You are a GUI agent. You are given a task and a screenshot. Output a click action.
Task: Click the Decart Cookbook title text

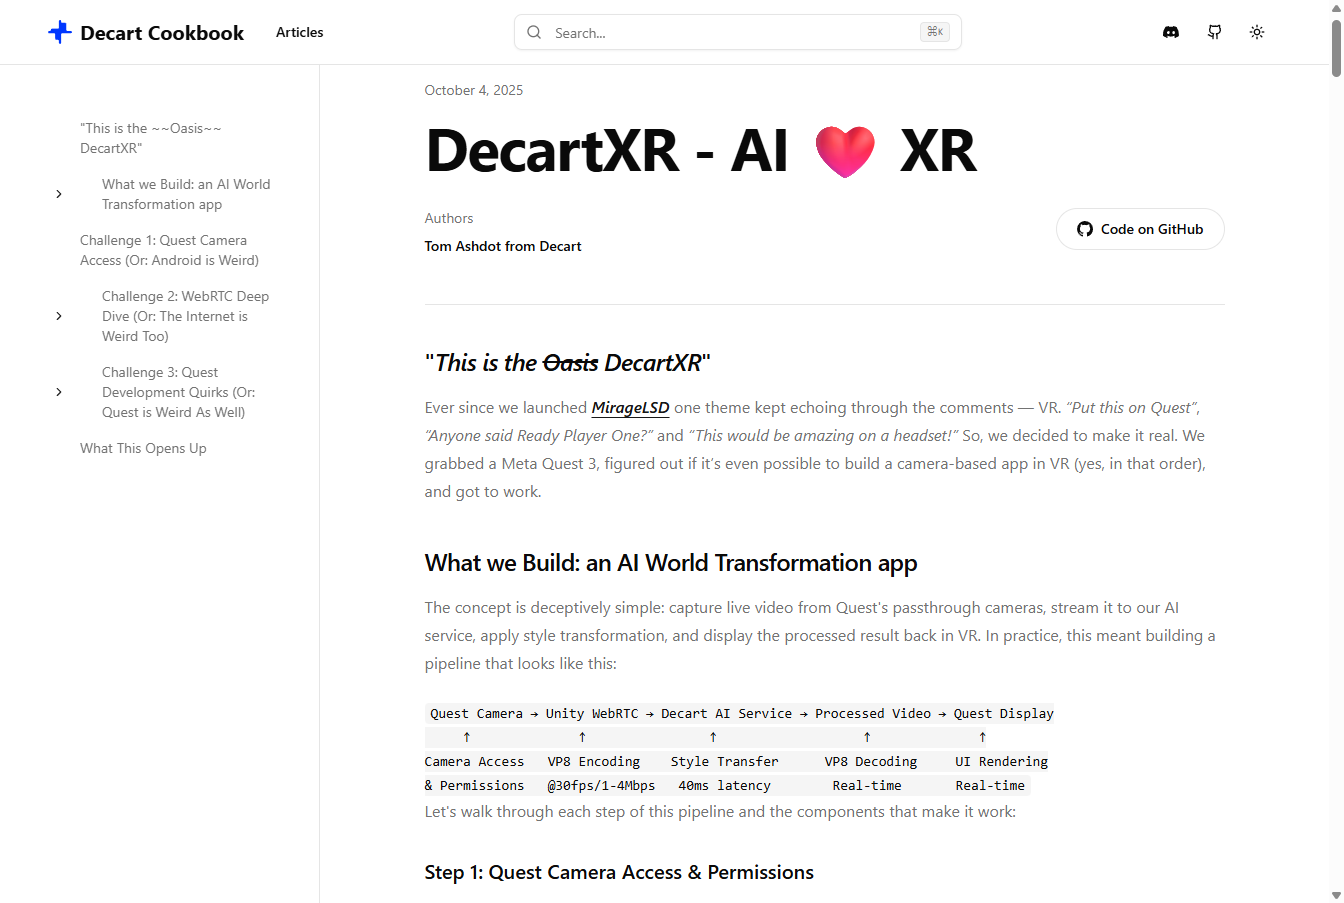click(x=162, y=33)
